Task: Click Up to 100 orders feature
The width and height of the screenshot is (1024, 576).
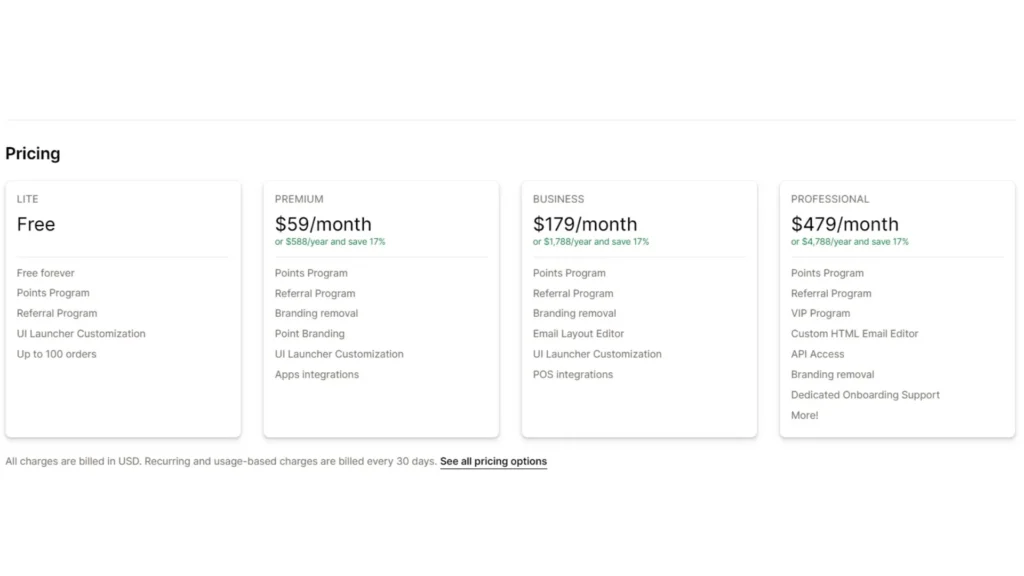Action: tap(57, 354)
